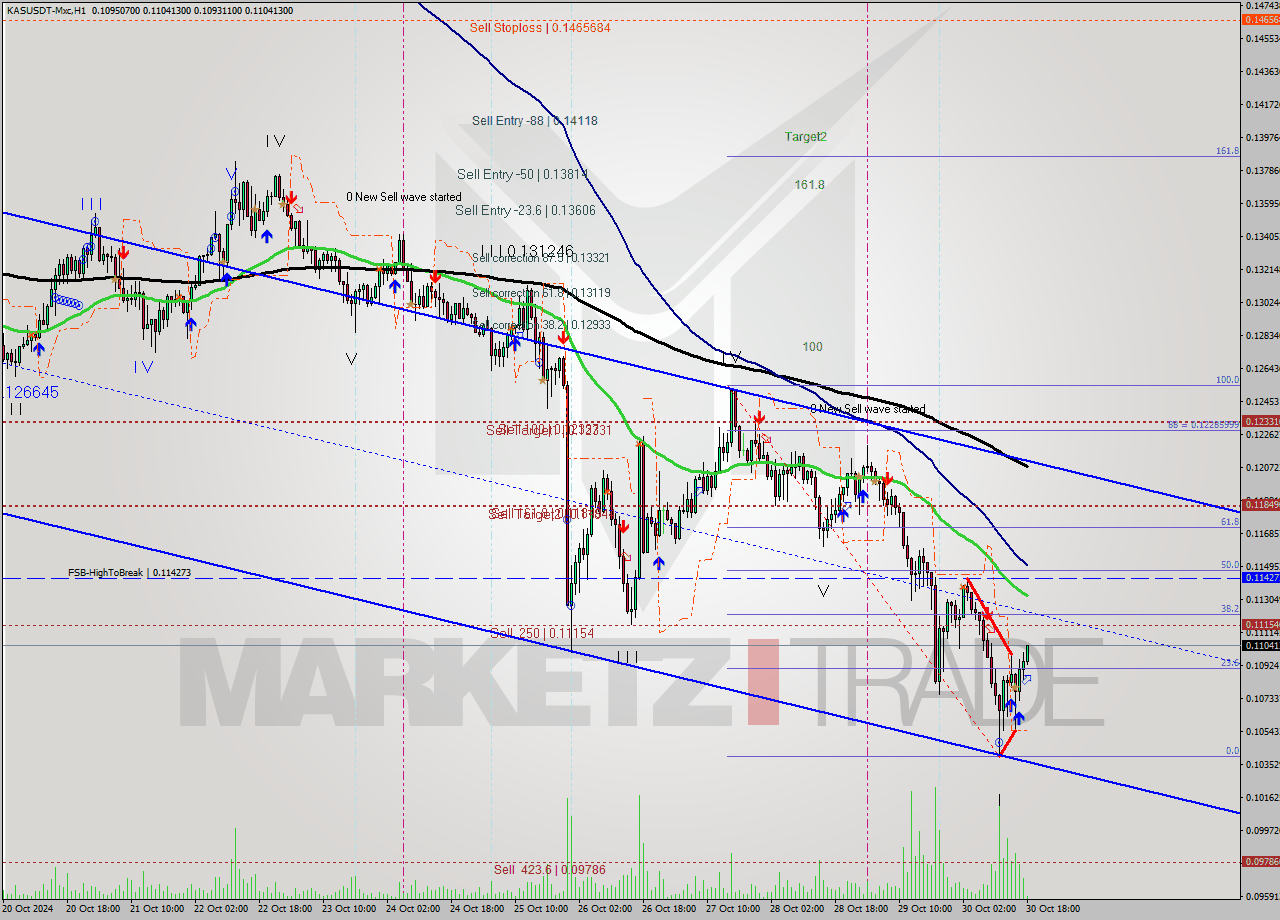This screenshot has width=1280, height=920.
Task: Select the 20 Oct 2024 date label
Action: (27, 908)
